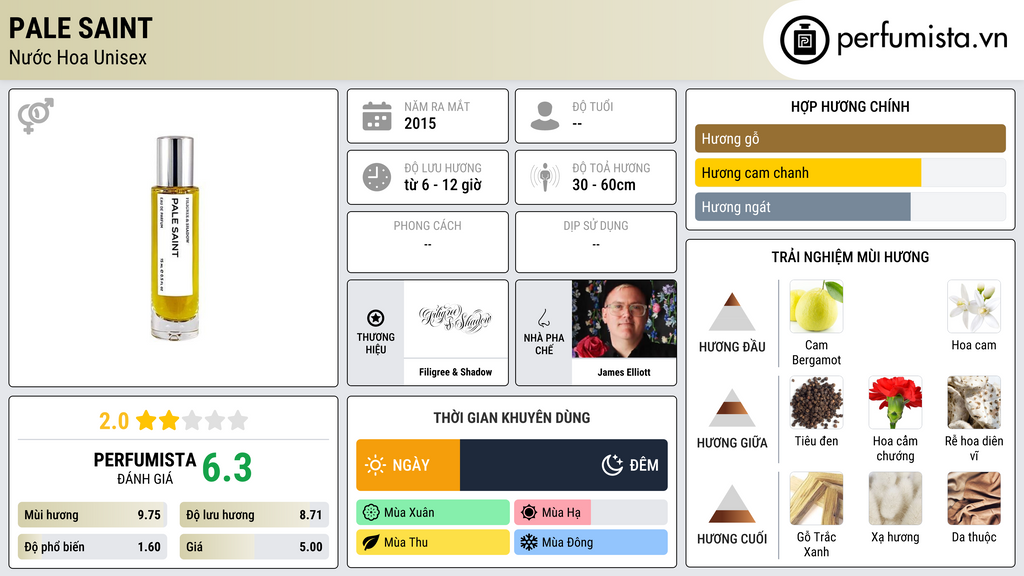Viewport: 1024px width, 576px height.
Task: Click the Nước Hoa Unisex subtitle
Action: point(78,57)
